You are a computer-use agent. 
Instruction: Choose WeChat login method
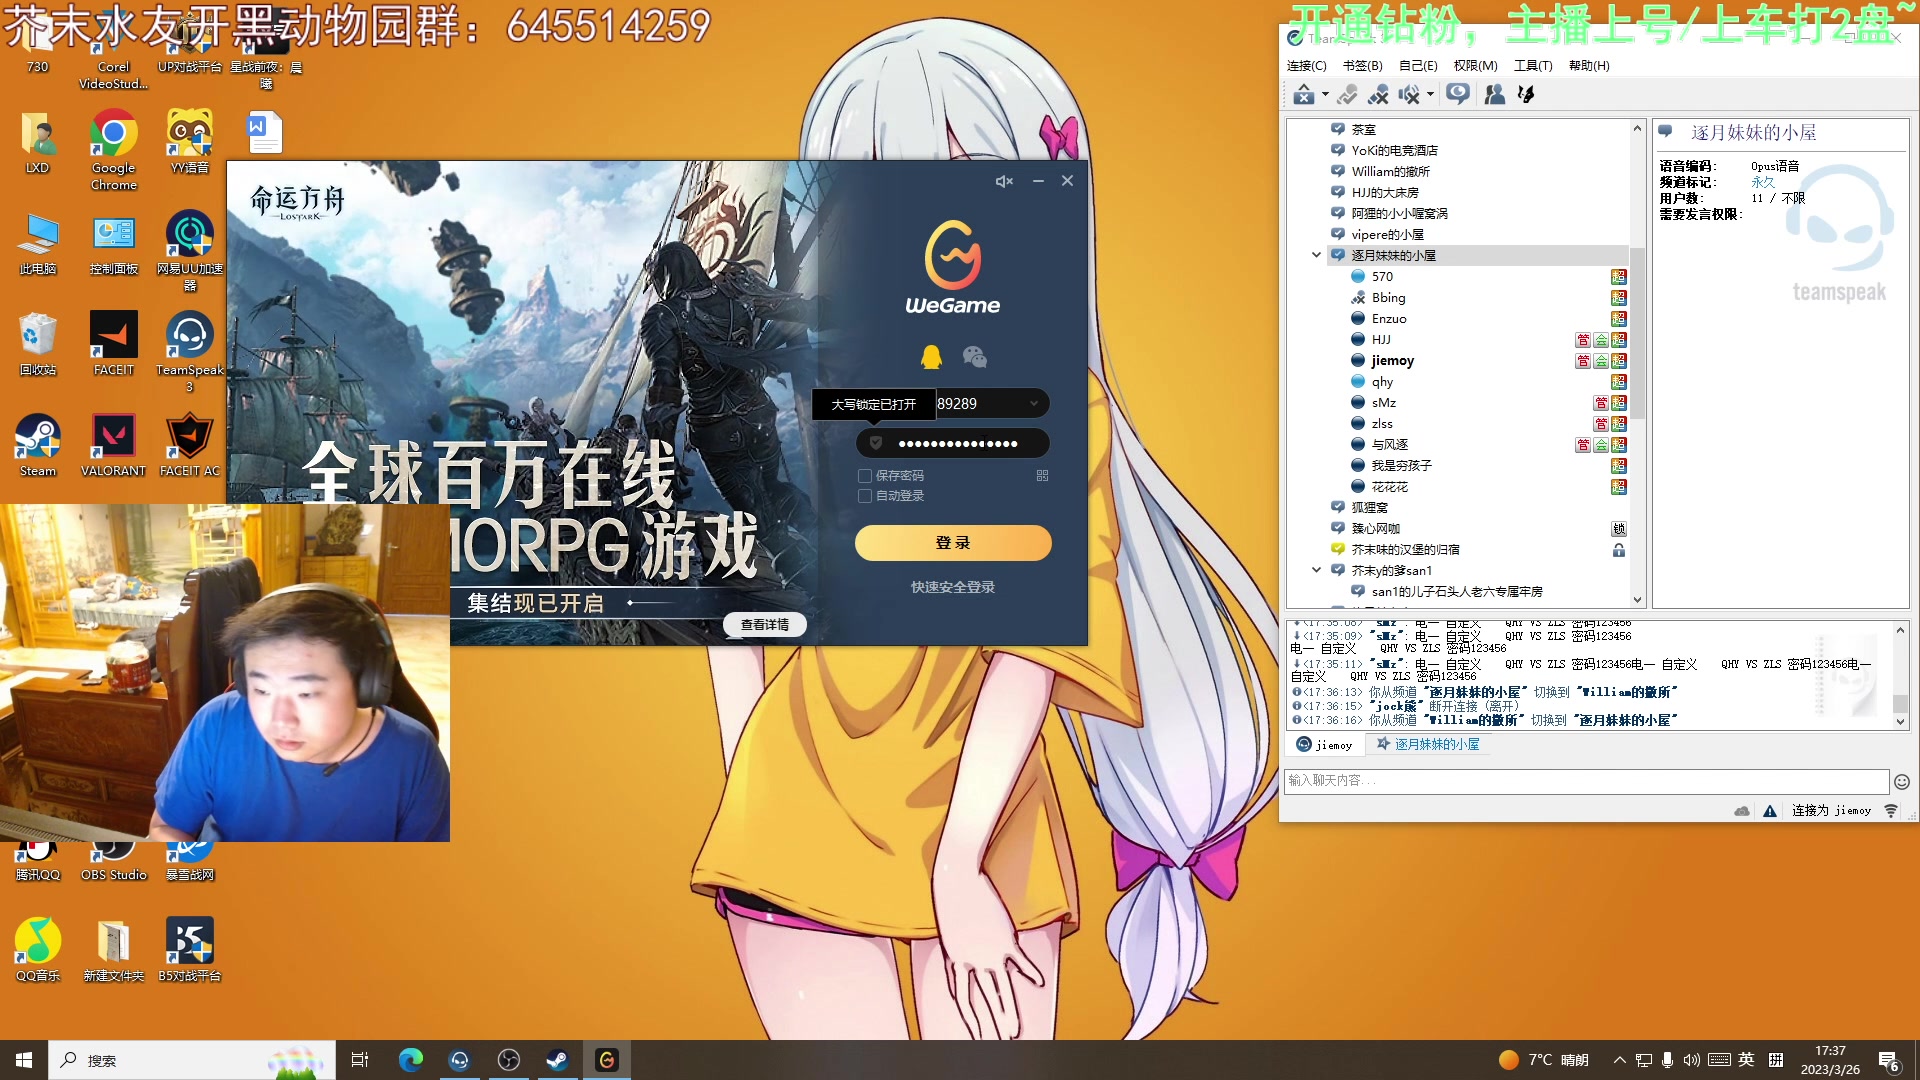point(974,357)
